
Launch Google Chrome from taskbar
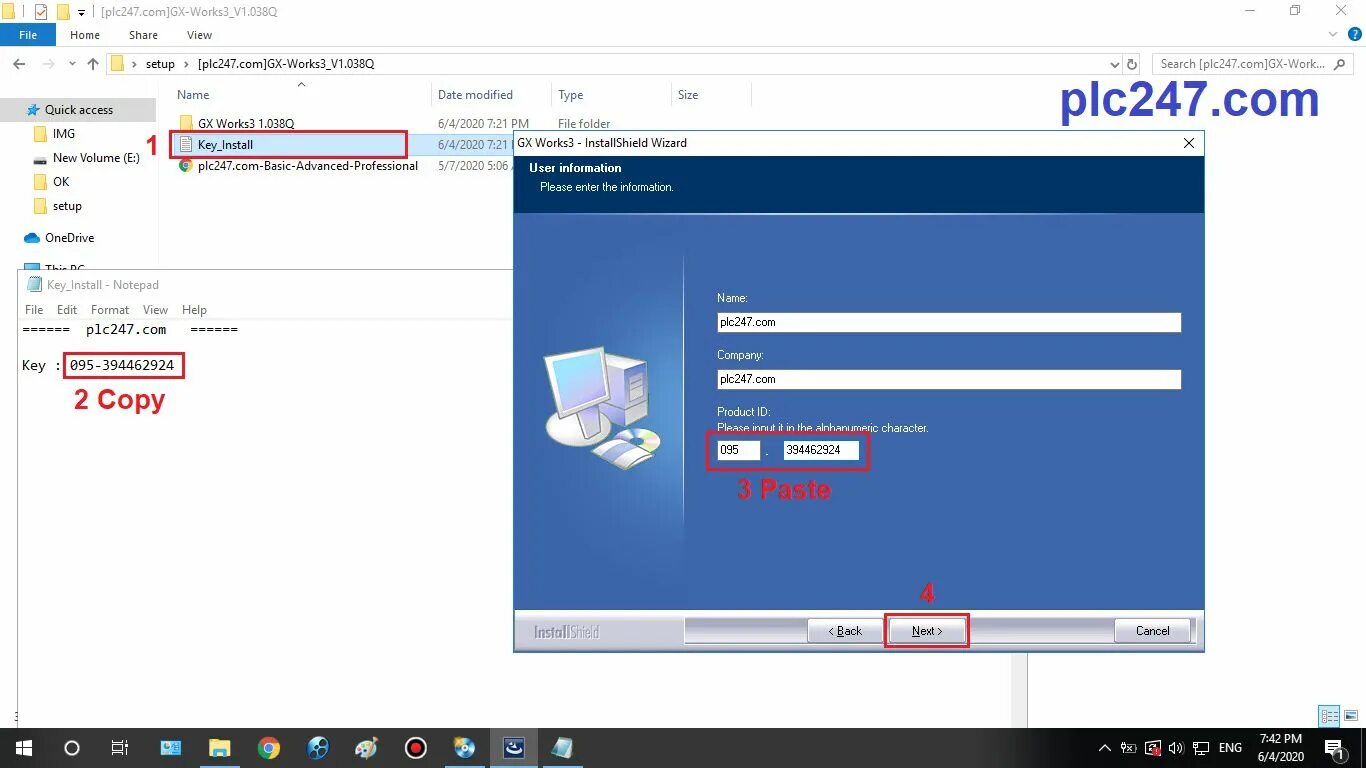268,748
